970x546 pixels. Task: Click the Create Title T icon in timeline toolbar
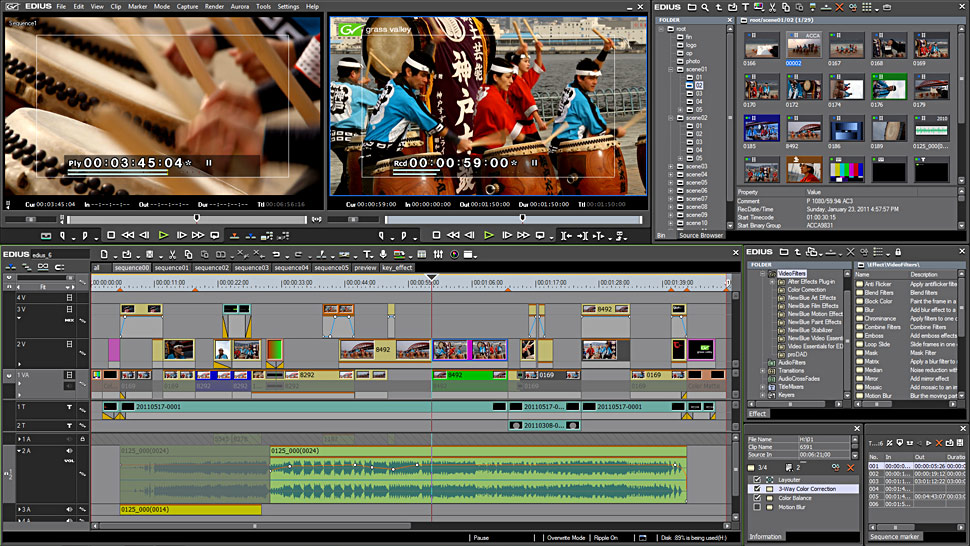(367, 254)
